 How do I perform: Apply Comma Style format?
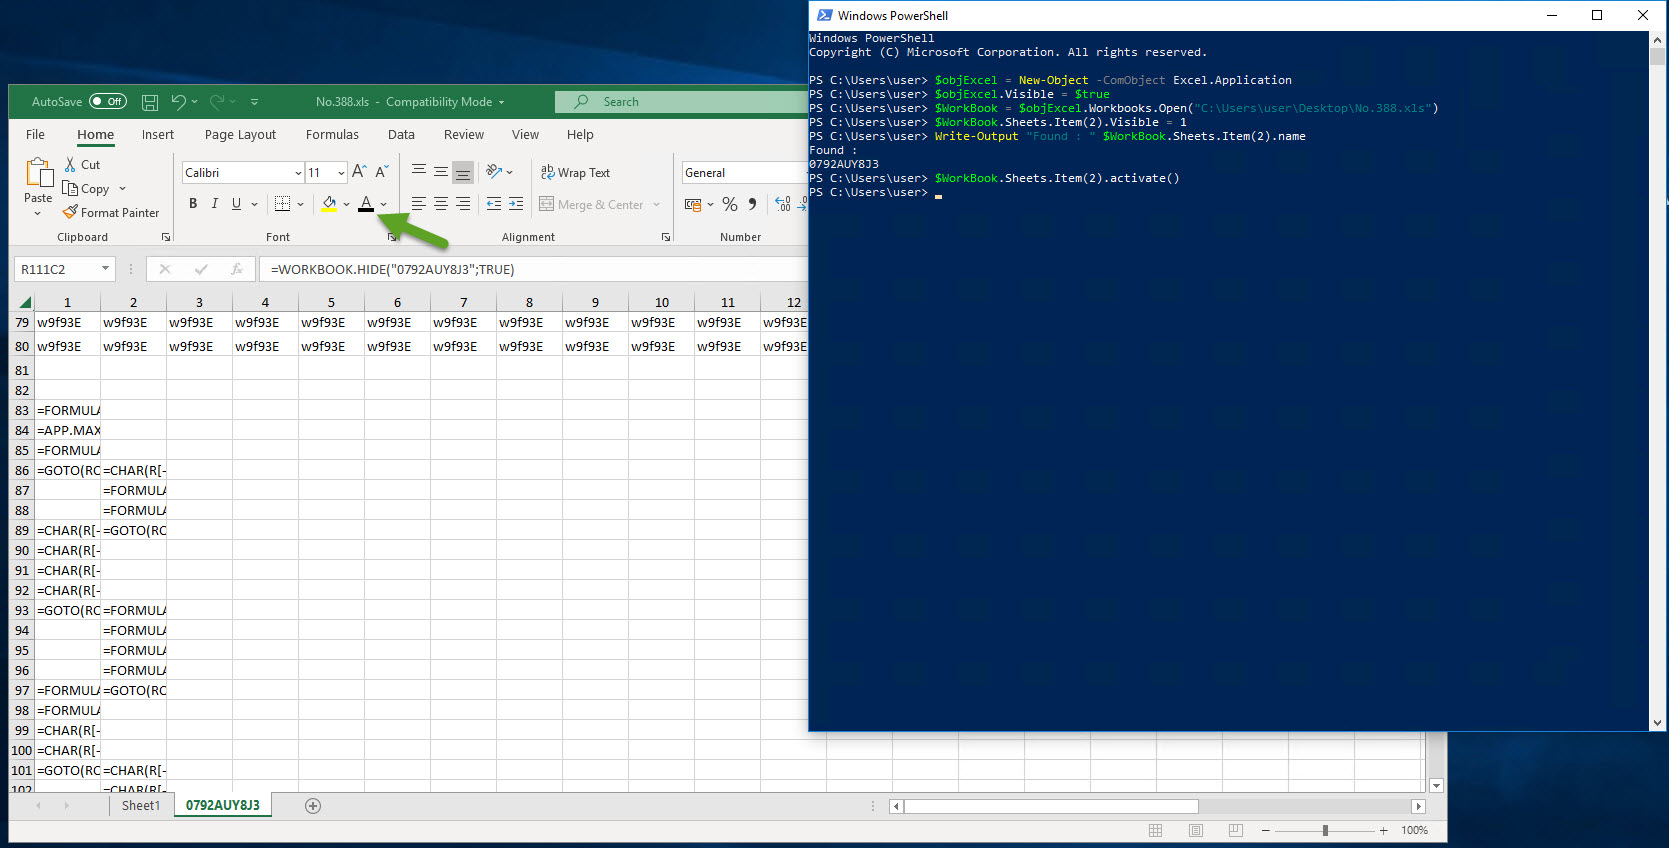point(752,204)
